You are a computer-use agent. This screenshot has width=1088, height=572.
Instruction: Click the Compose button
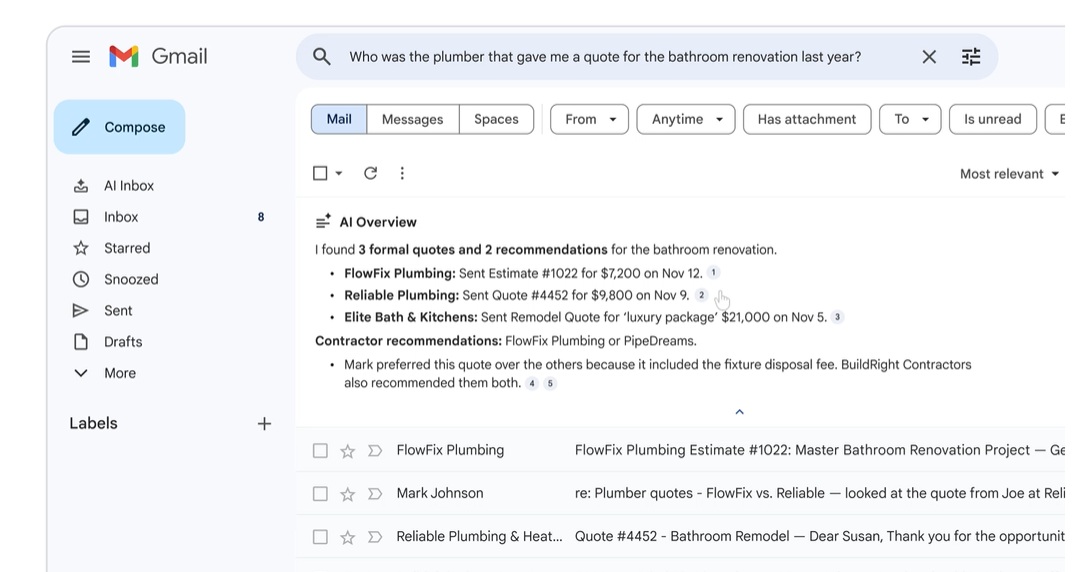click(x=119, y=127)
